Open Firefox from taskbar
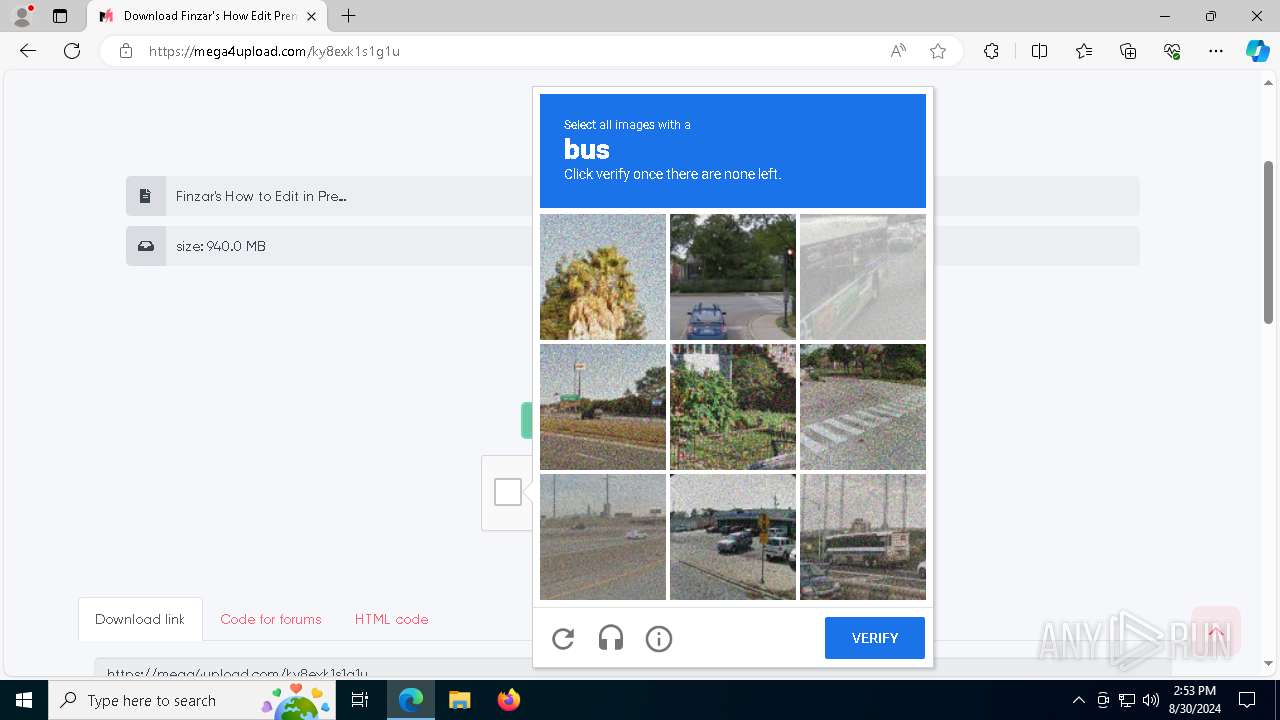Image resolution: width=1280 pixels, height=720 pixels. [508, 700]
